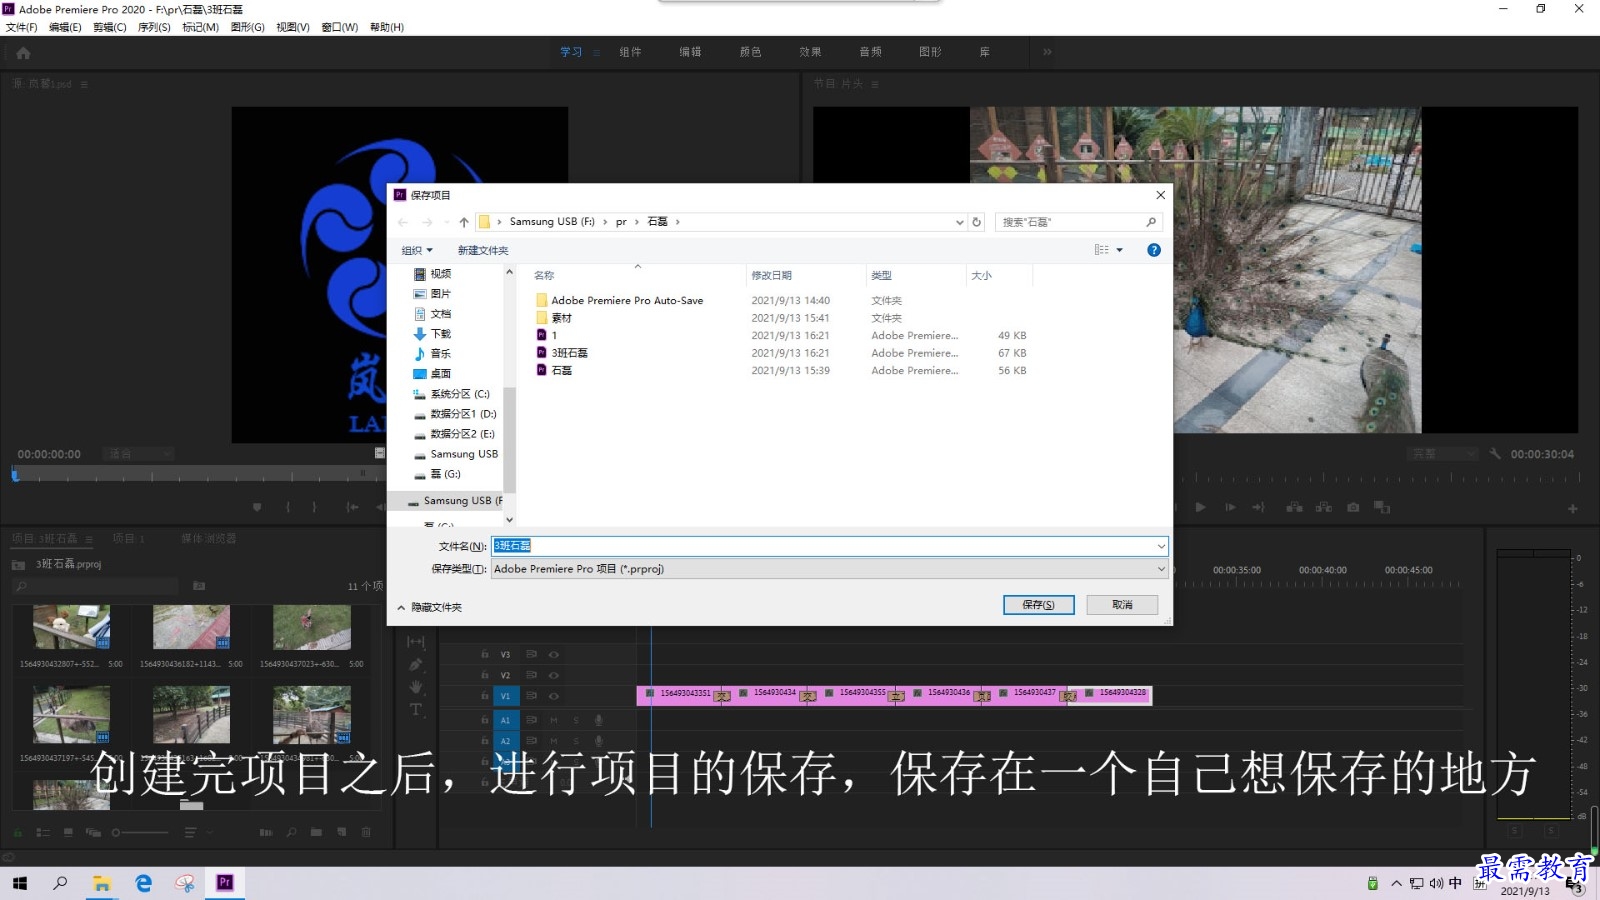Select the Type tool in timeline toolbar
The width and height of the screenshot is (1600, 900).
point(416,710)
